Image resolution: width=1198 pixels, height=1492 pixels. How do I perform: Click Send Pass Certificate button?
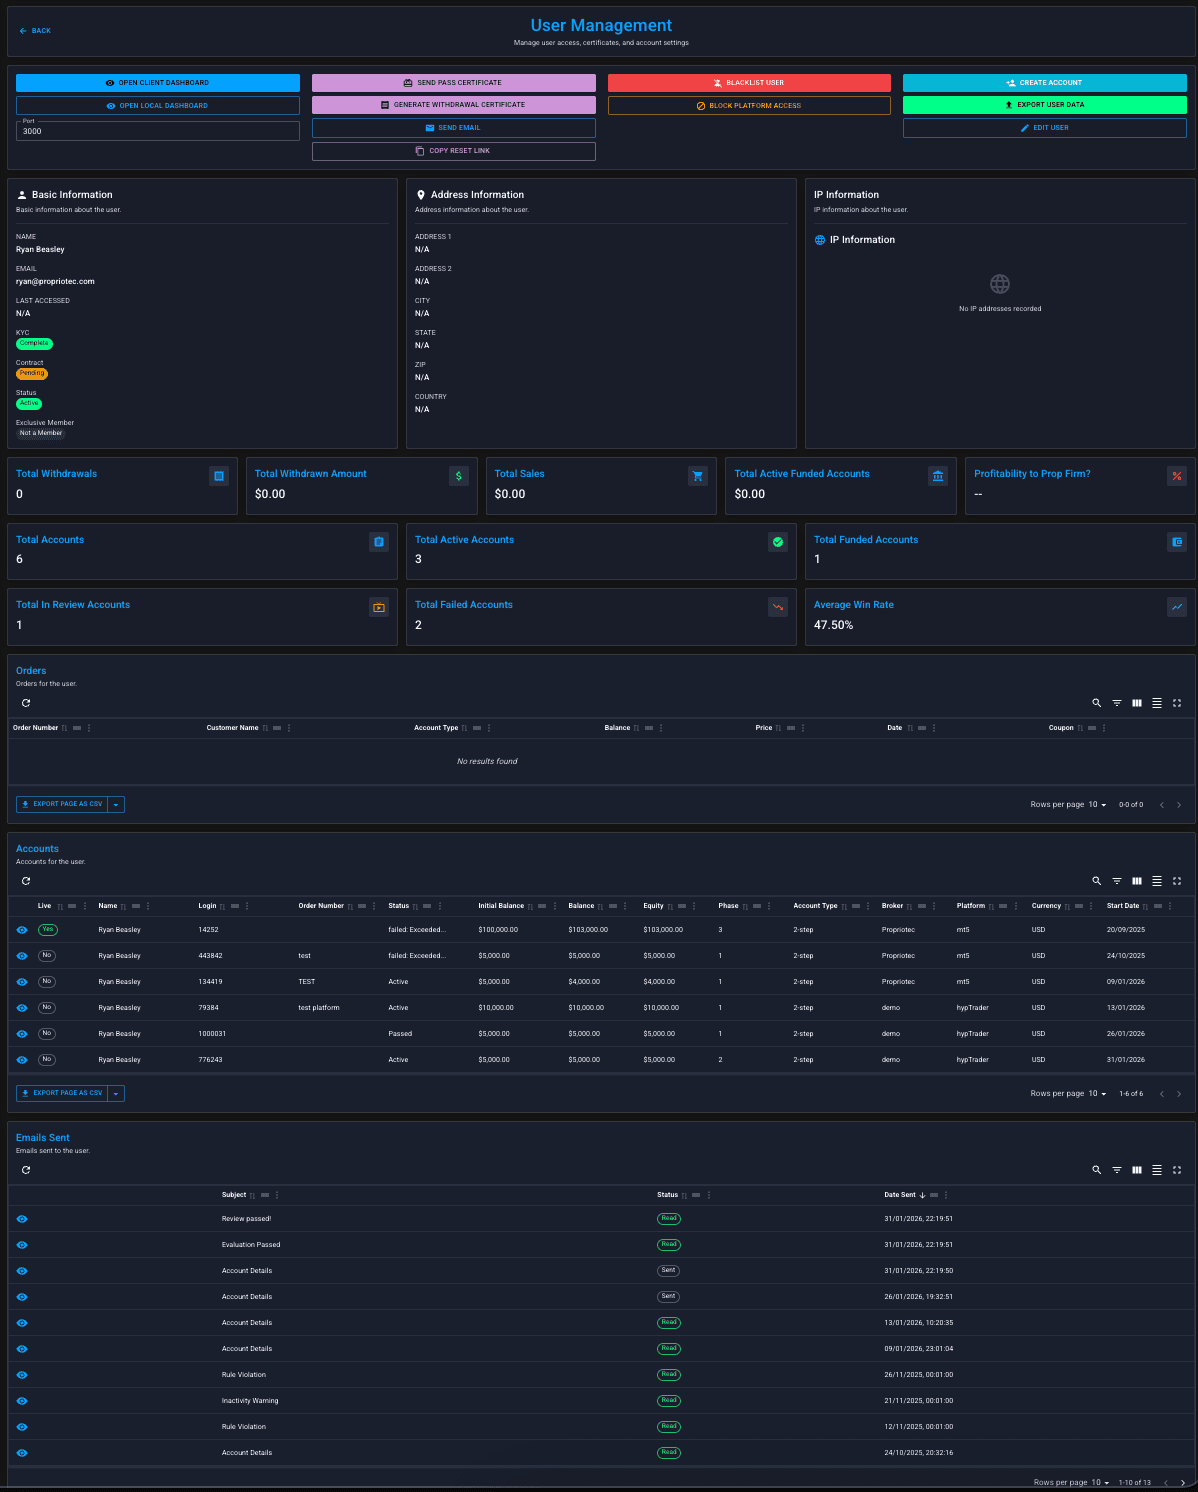coord(454,83)
